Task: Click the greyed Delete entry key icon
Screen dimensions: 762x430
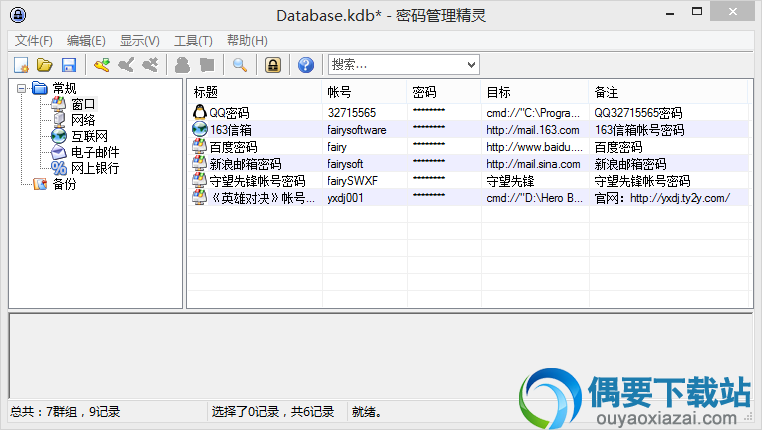Action: (150, 65)
